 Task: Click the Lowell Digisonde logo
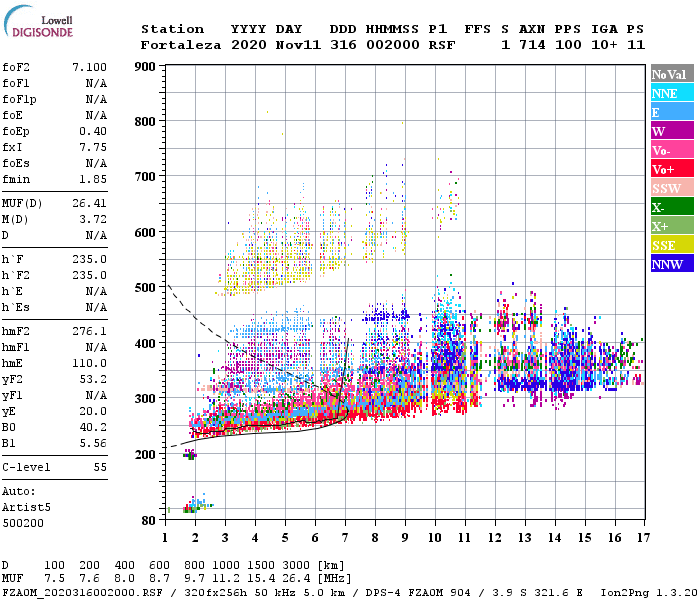click(x=38, y=21)
